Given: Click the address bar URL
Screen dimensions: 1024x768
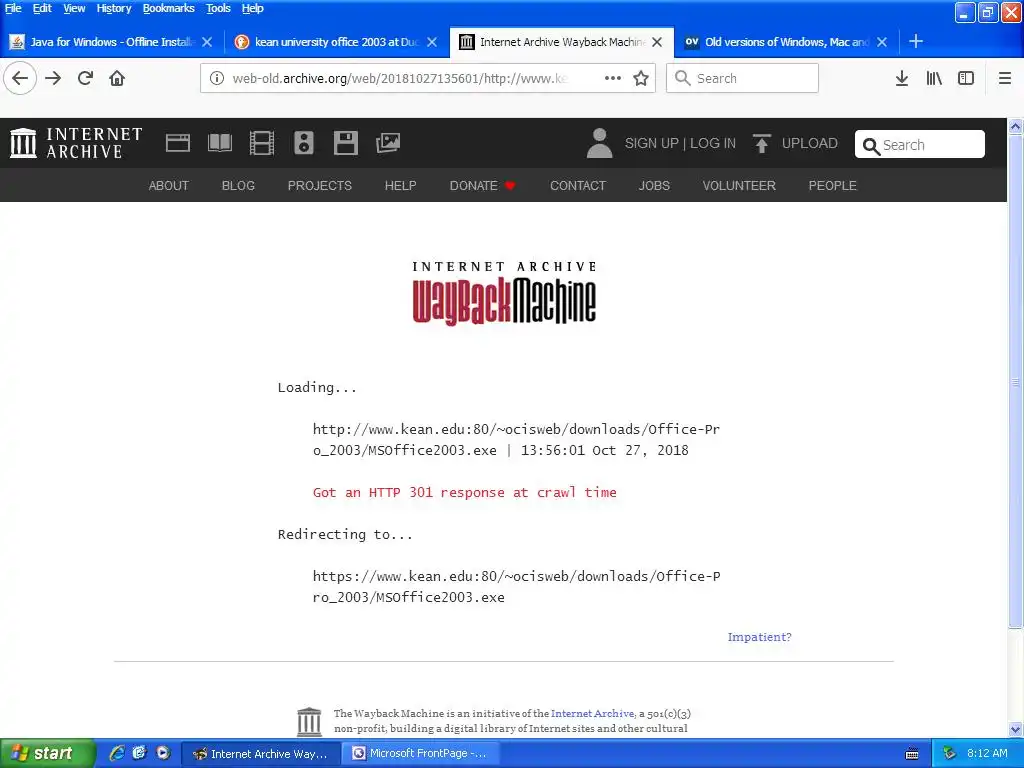Looking at the screenshot, I should 400,78.
